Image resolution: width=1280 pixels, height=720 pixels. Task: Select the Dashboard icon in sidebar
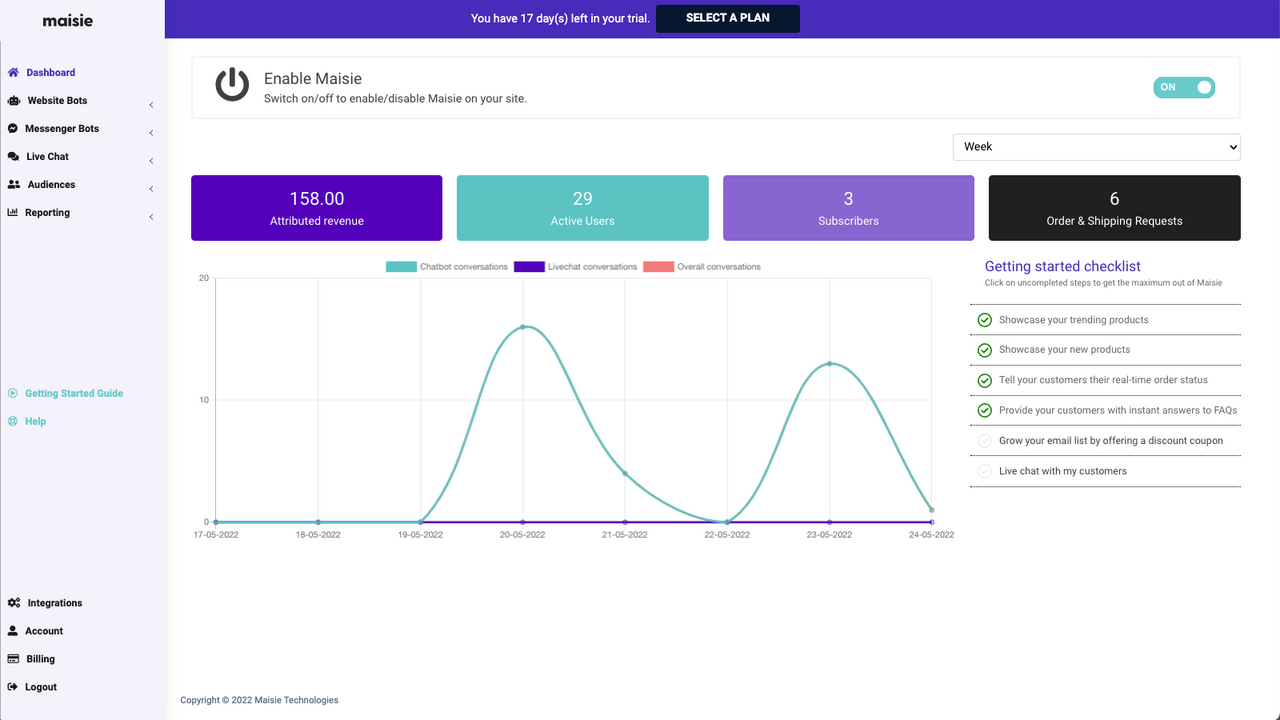pyautogui.click(x=14, y=72)
